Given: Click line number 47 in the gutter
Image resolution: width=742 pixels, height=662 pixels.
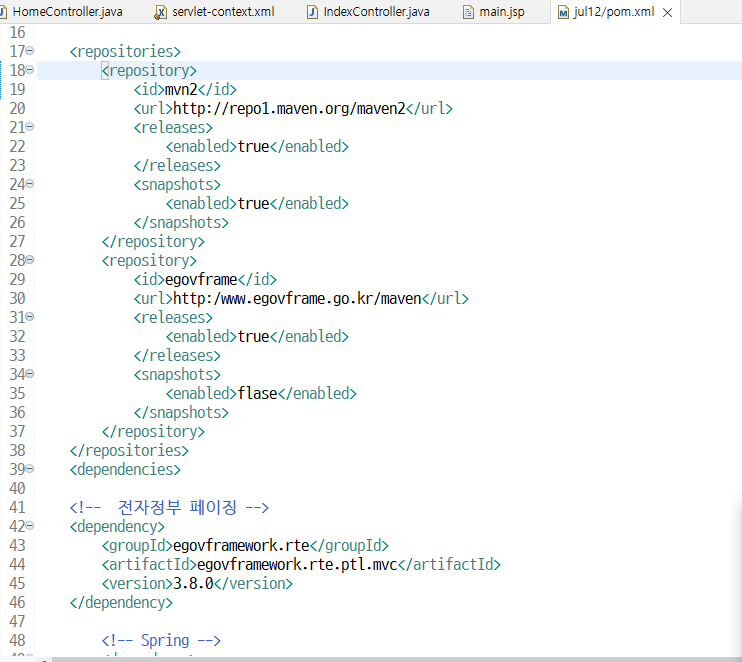Looking at the screenshot, I should (17, 621).
